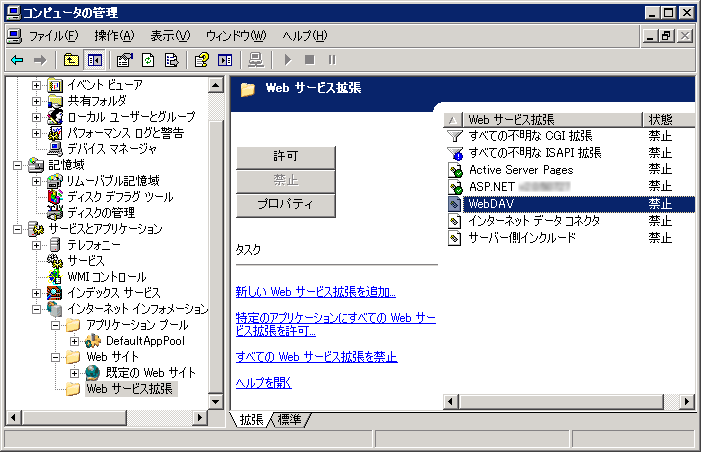Open the Properties toolbar icon
The height and width of the screenshot is (452, 701).
click(125, 60)
